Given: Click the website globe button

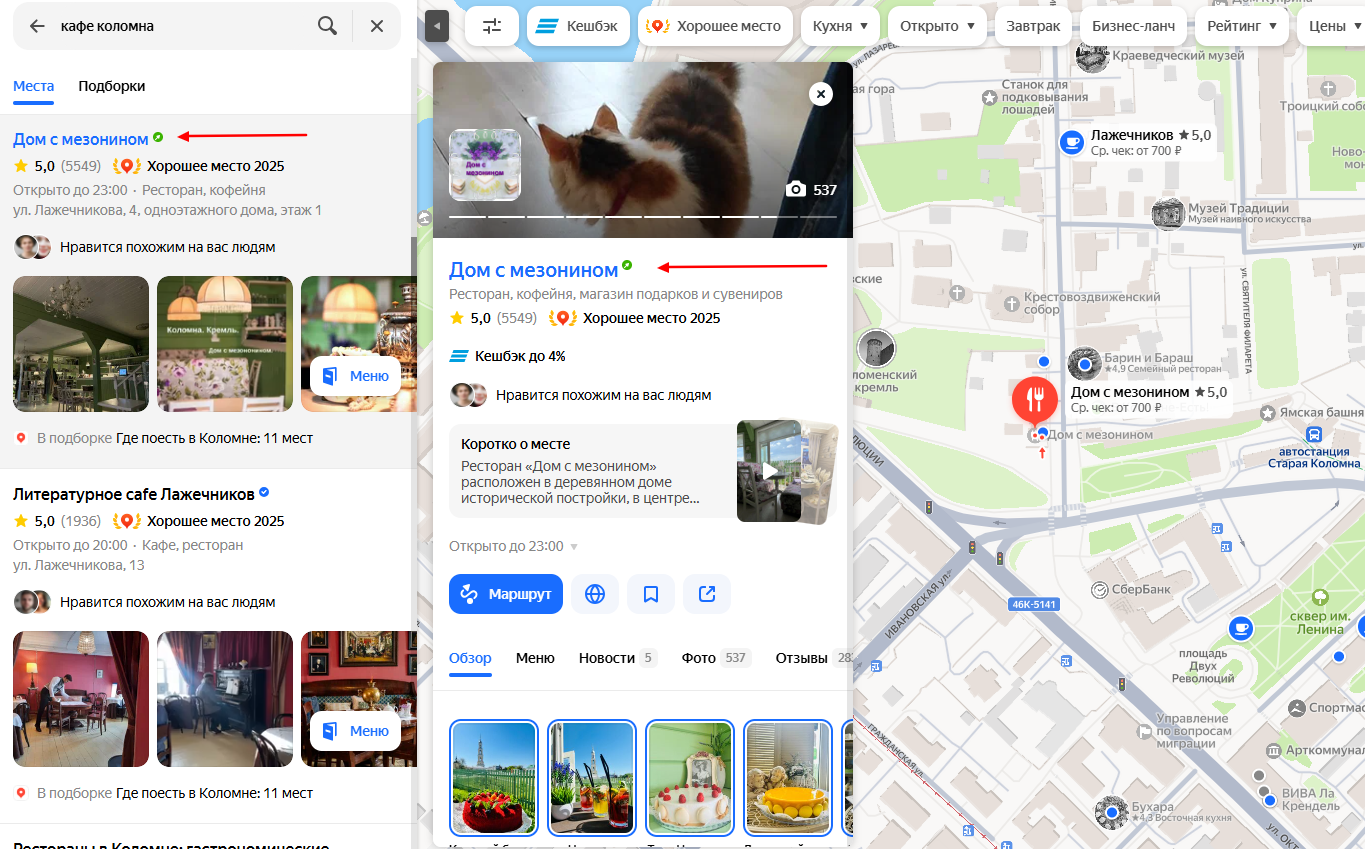Looking at the screenshot, I should [595, 594].
